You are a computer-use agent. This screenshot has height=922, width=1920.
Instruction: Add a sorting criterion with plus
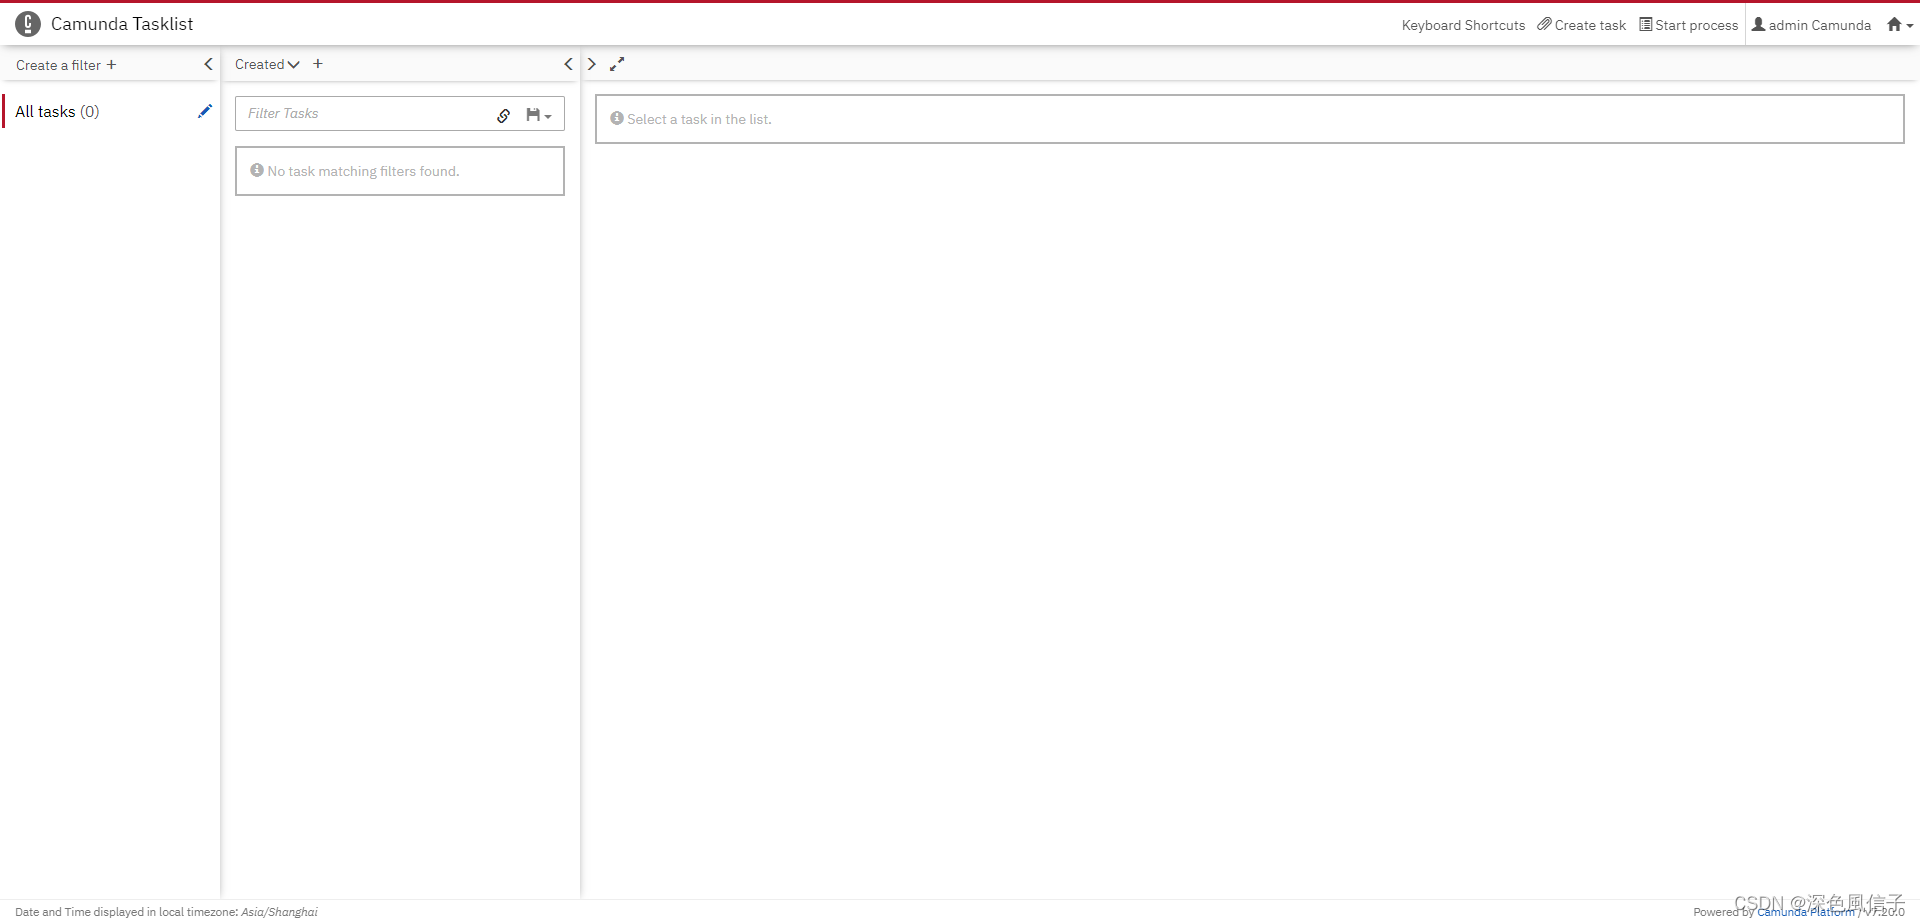(x=318, y=64)
